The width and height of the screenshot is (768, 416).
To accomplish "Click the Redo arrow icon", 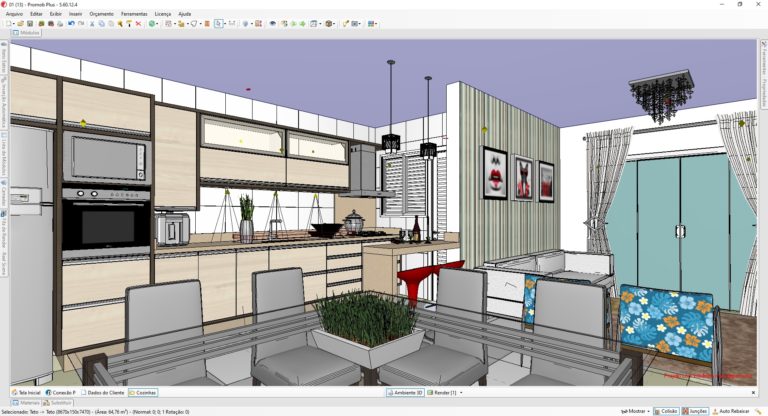I will pos(80,23).
